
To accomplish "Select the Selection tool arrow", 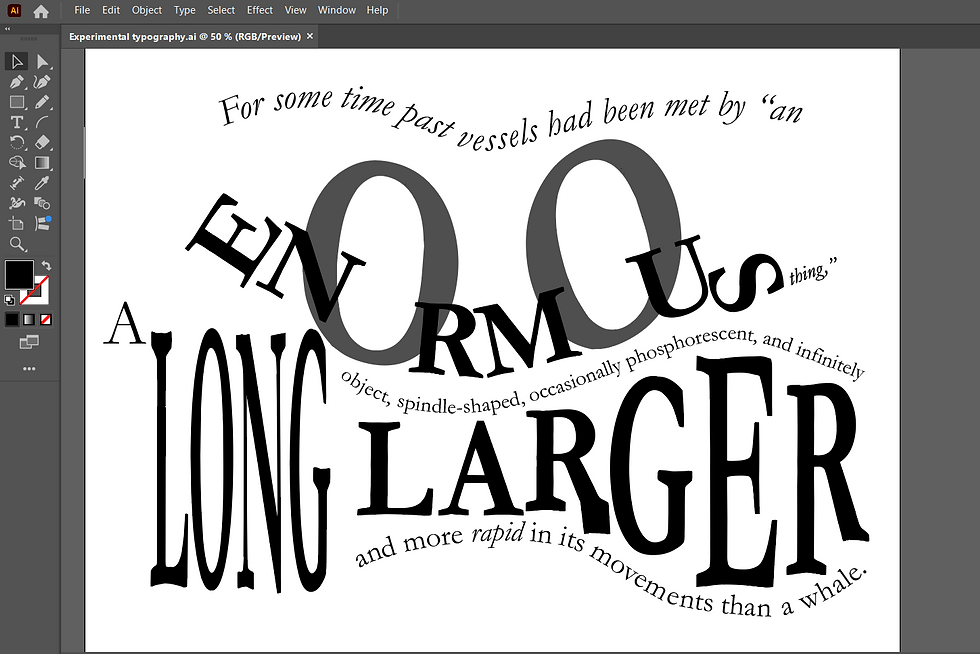I will (16, 61).
